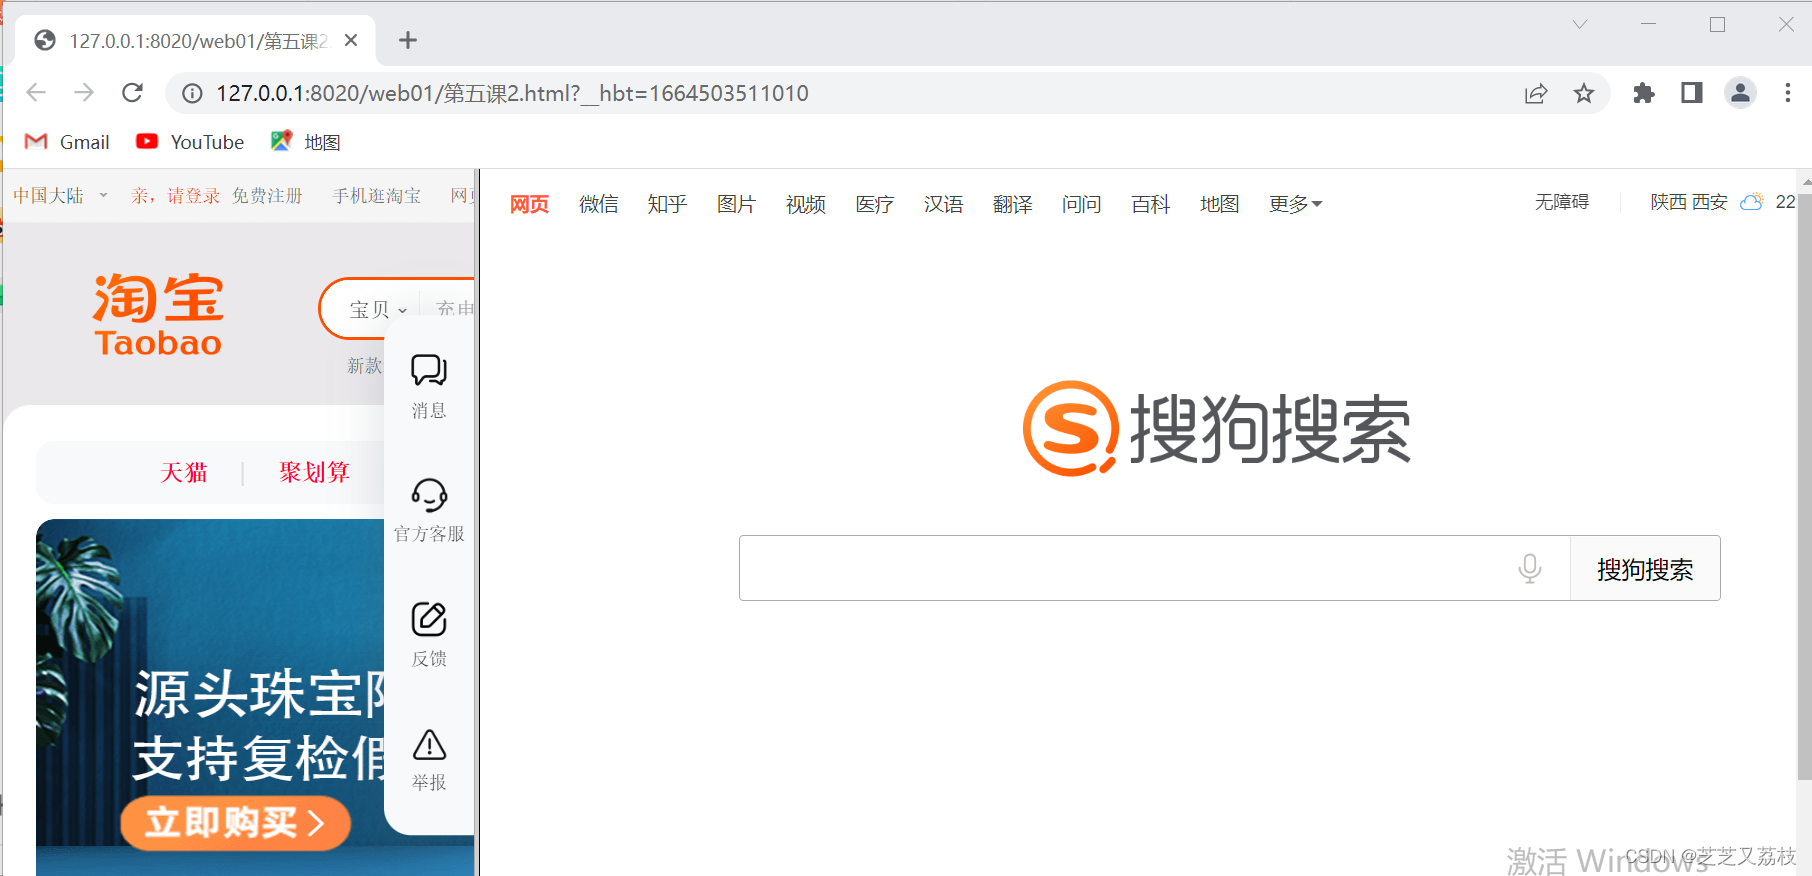Click 亲，请登录 login link
The height and width of the screenshot is (876, 1812).
(175, 196)
